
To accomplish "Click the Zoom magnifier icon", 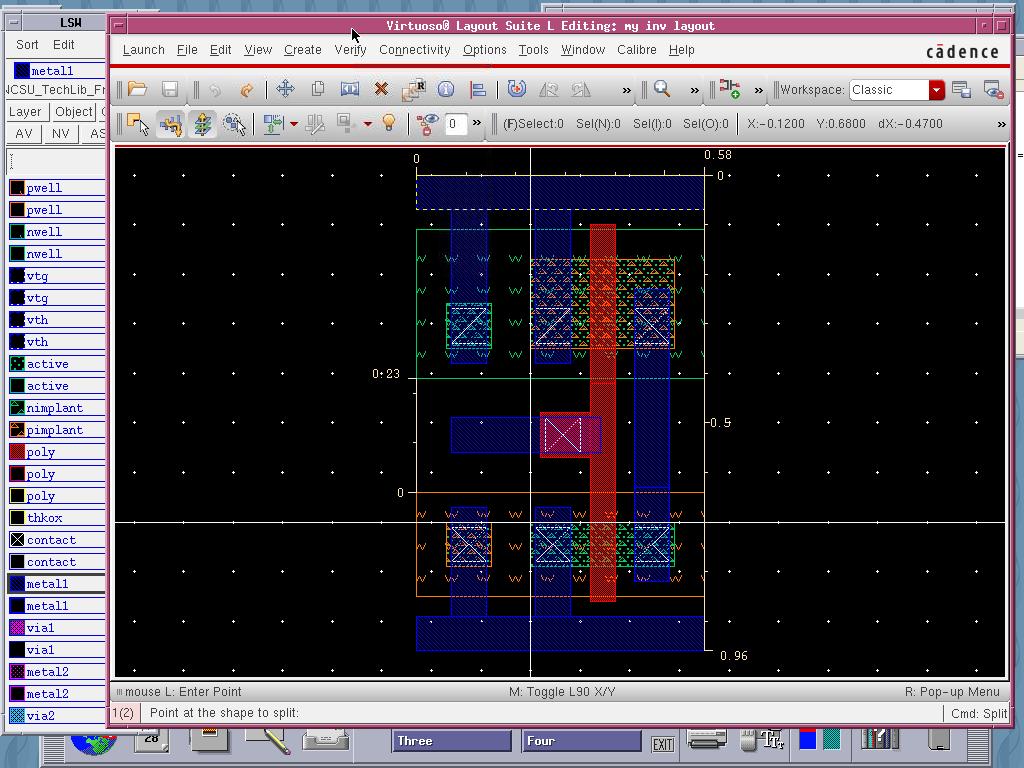I will coord(662,89).
